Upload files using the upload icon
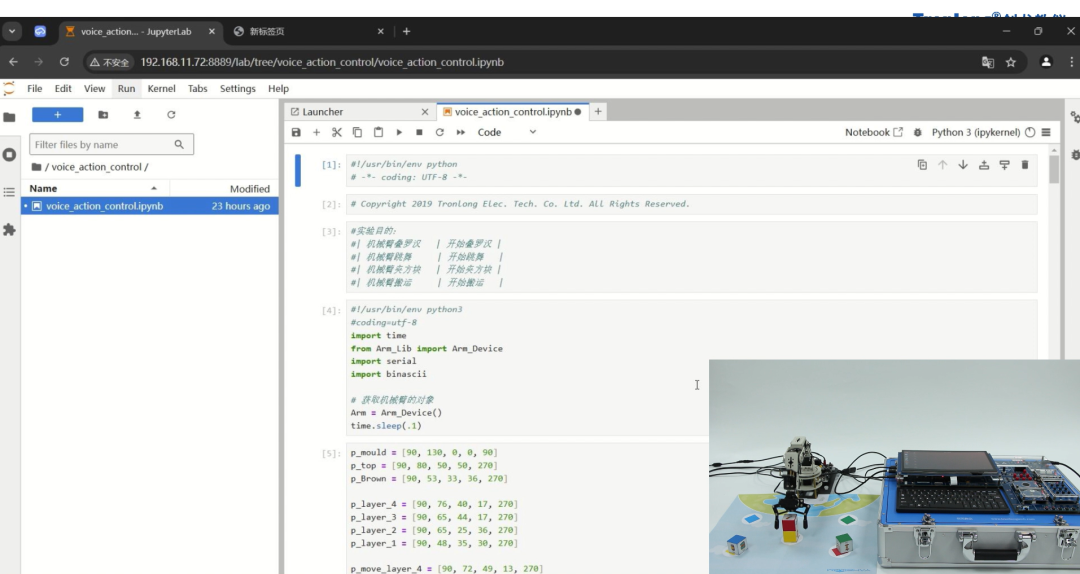The image size is (1080, 574). point(137,115)
